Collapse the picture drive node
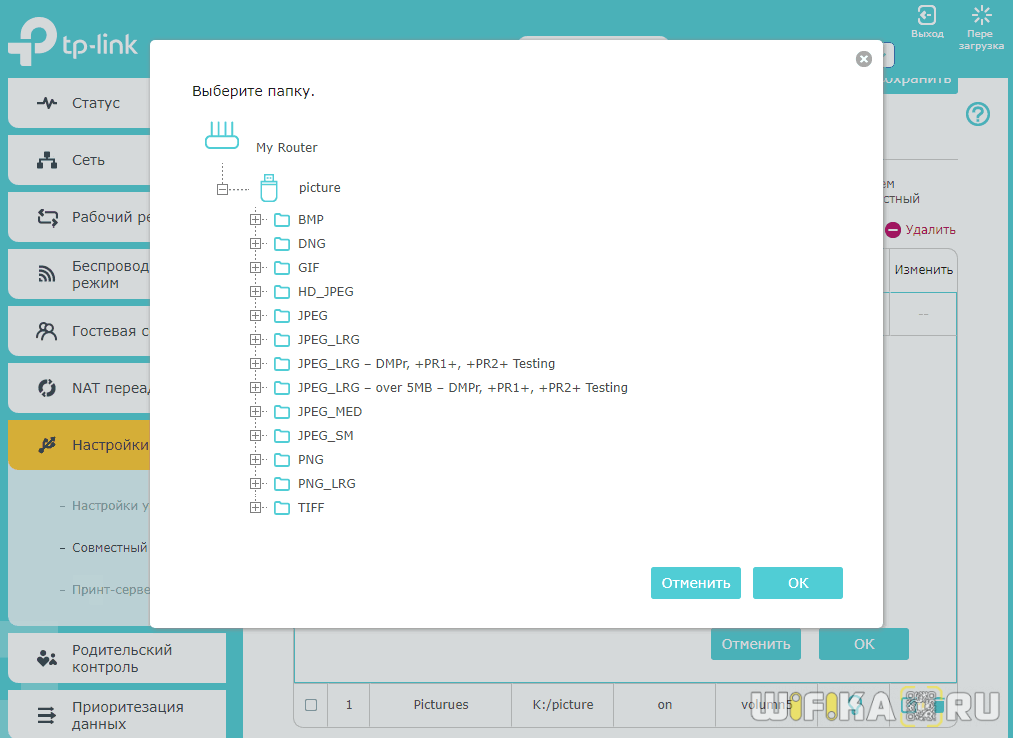1013x738 pixels. point(223,188)
